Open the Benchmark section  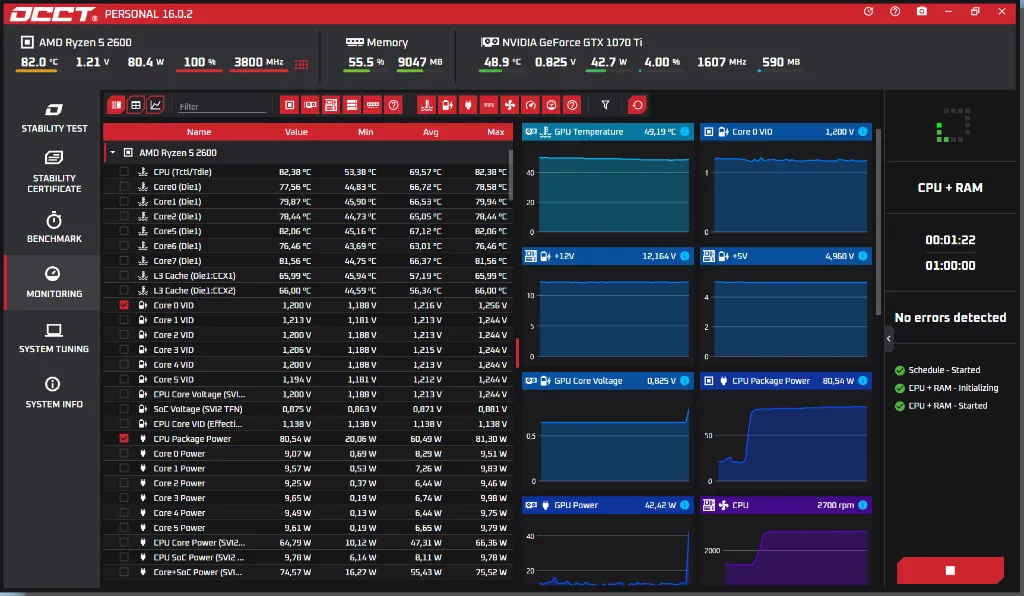pyautogui.click(x=54, y=227)
